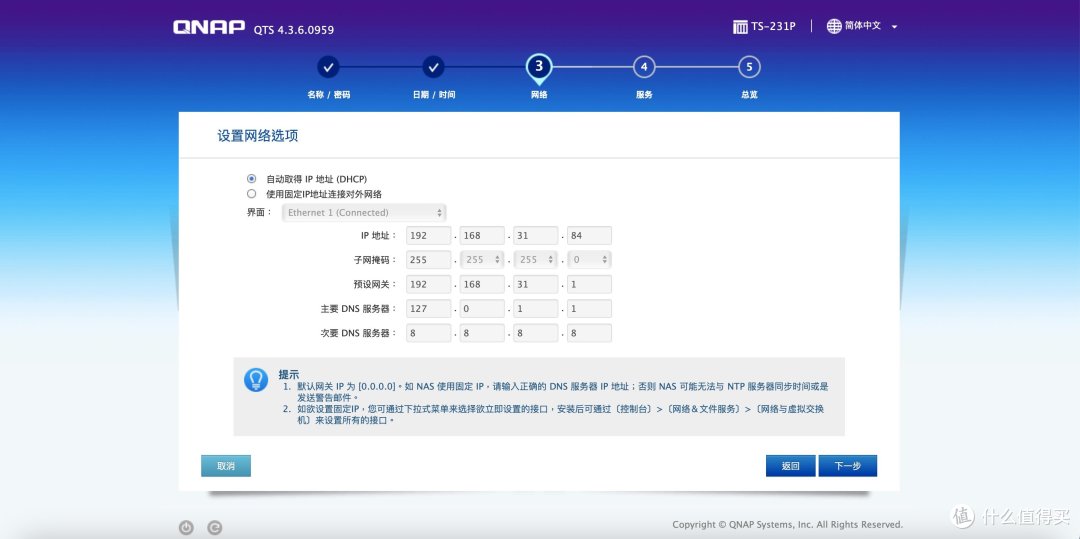Screen dimensions: 1080x539
Task: Click the 预设网关 second octet field 168
Action: (x=482, y=284)
